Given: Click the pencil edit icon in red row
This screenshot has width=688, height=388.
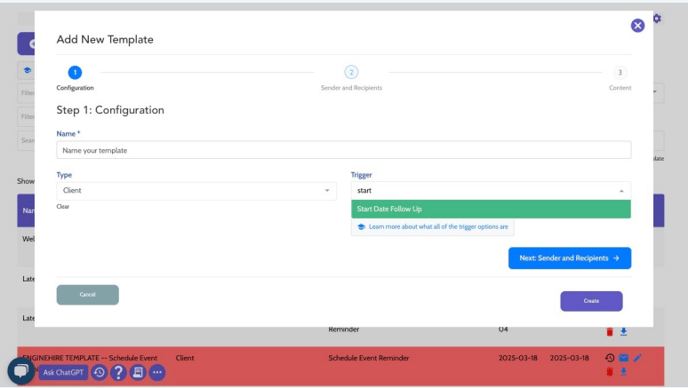Looking at the screenshot, I should click(638, 358).
